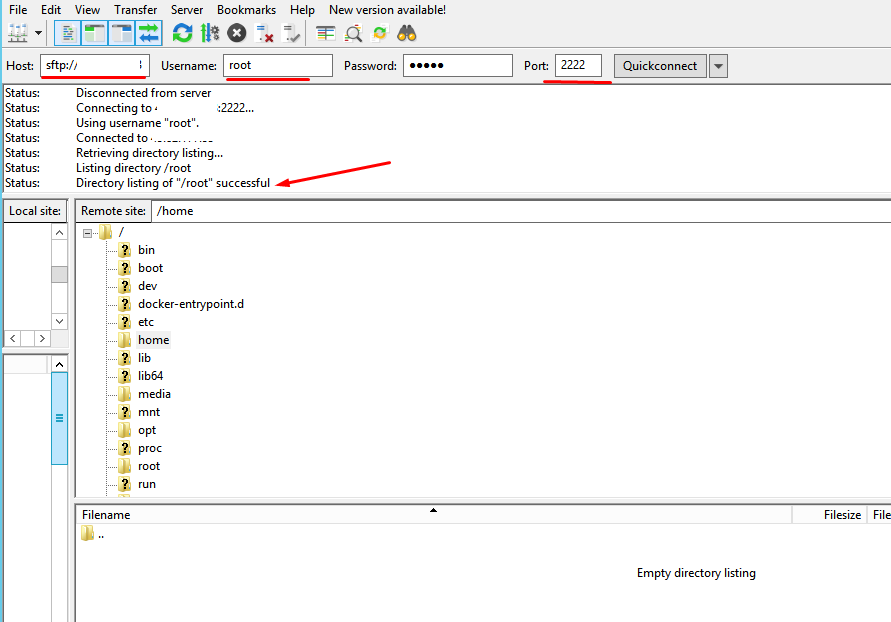Image resolution: width=891 pixels, height=622 pixels.
Task: Toggle the local directory tree display
Action: coord(95,33)
